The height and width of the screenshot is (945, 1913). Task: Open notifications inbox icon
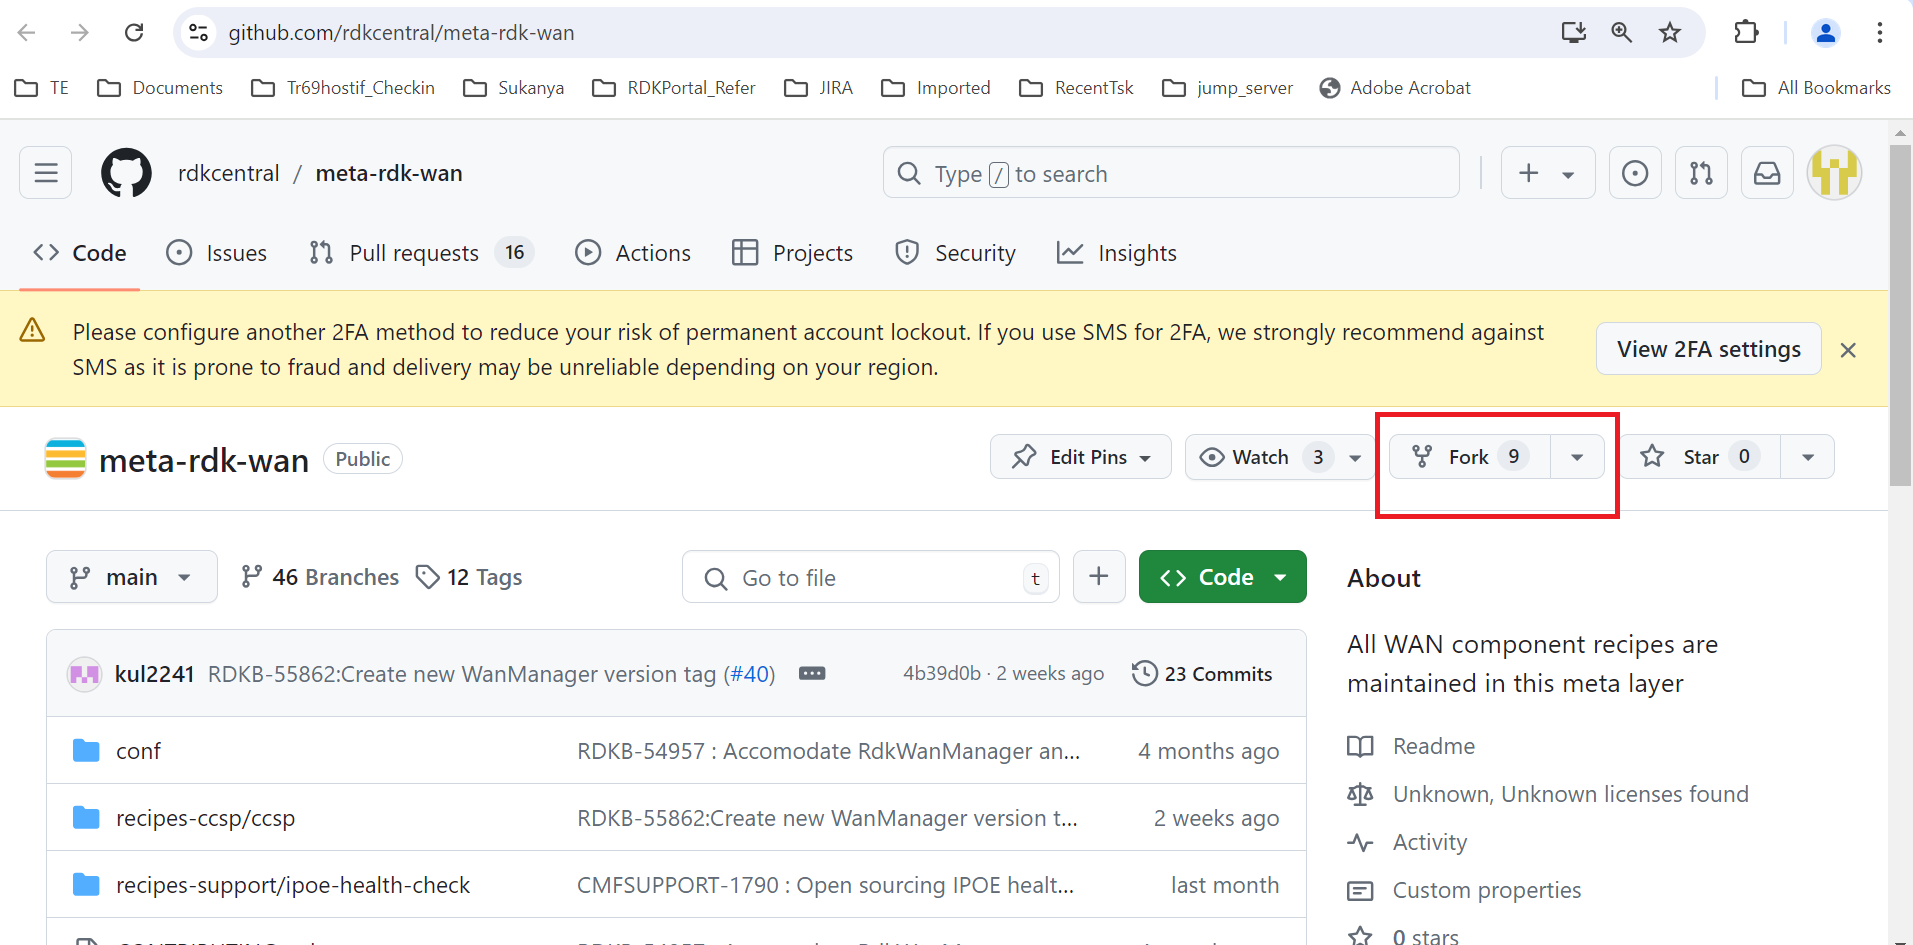[1767, 173]
